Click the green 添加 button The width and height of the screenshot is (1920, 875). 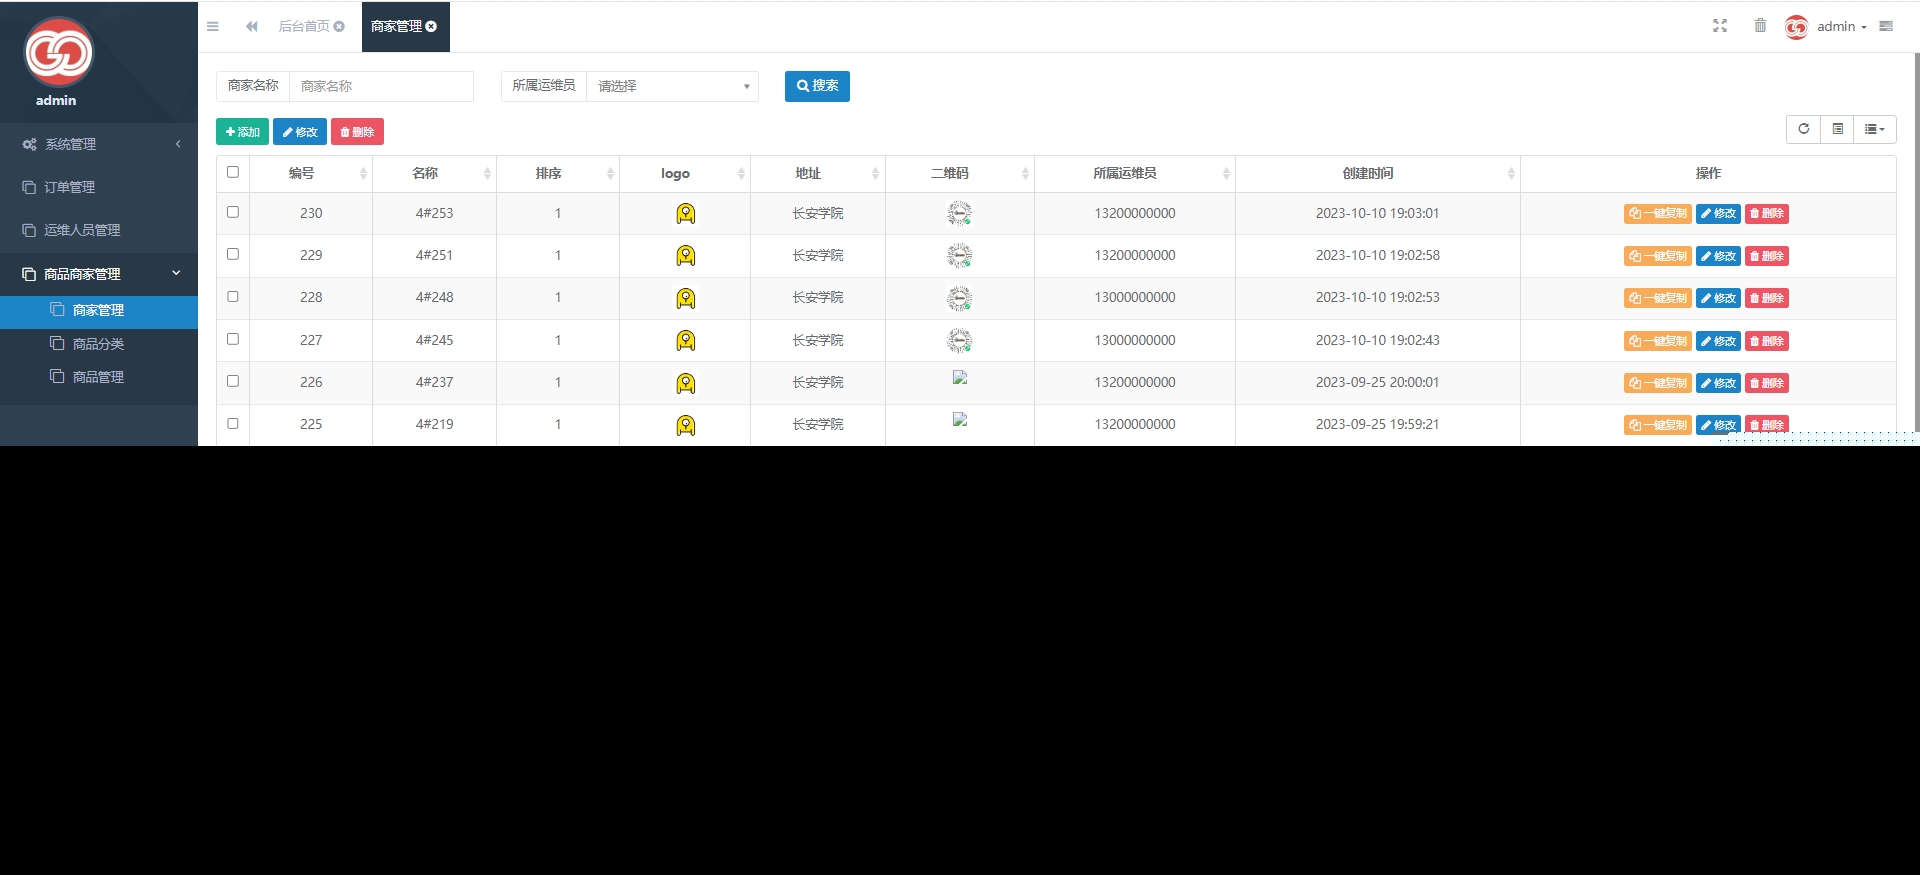click(x=242, y=132)
